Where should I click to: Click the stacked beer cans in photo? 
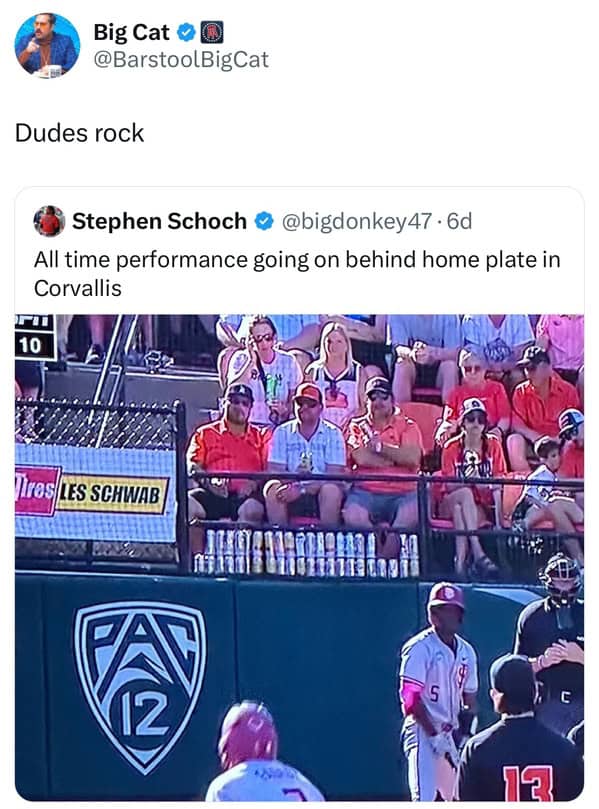click(307, 553)
